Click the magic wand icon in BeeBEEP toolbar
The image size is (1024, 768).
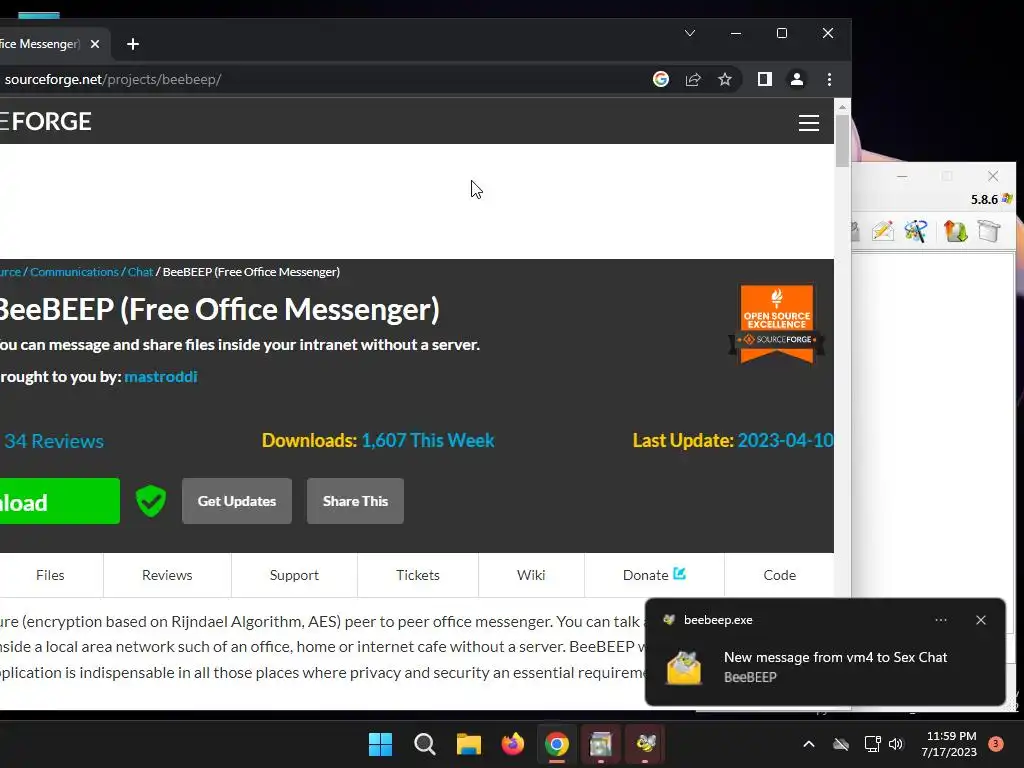916,231
